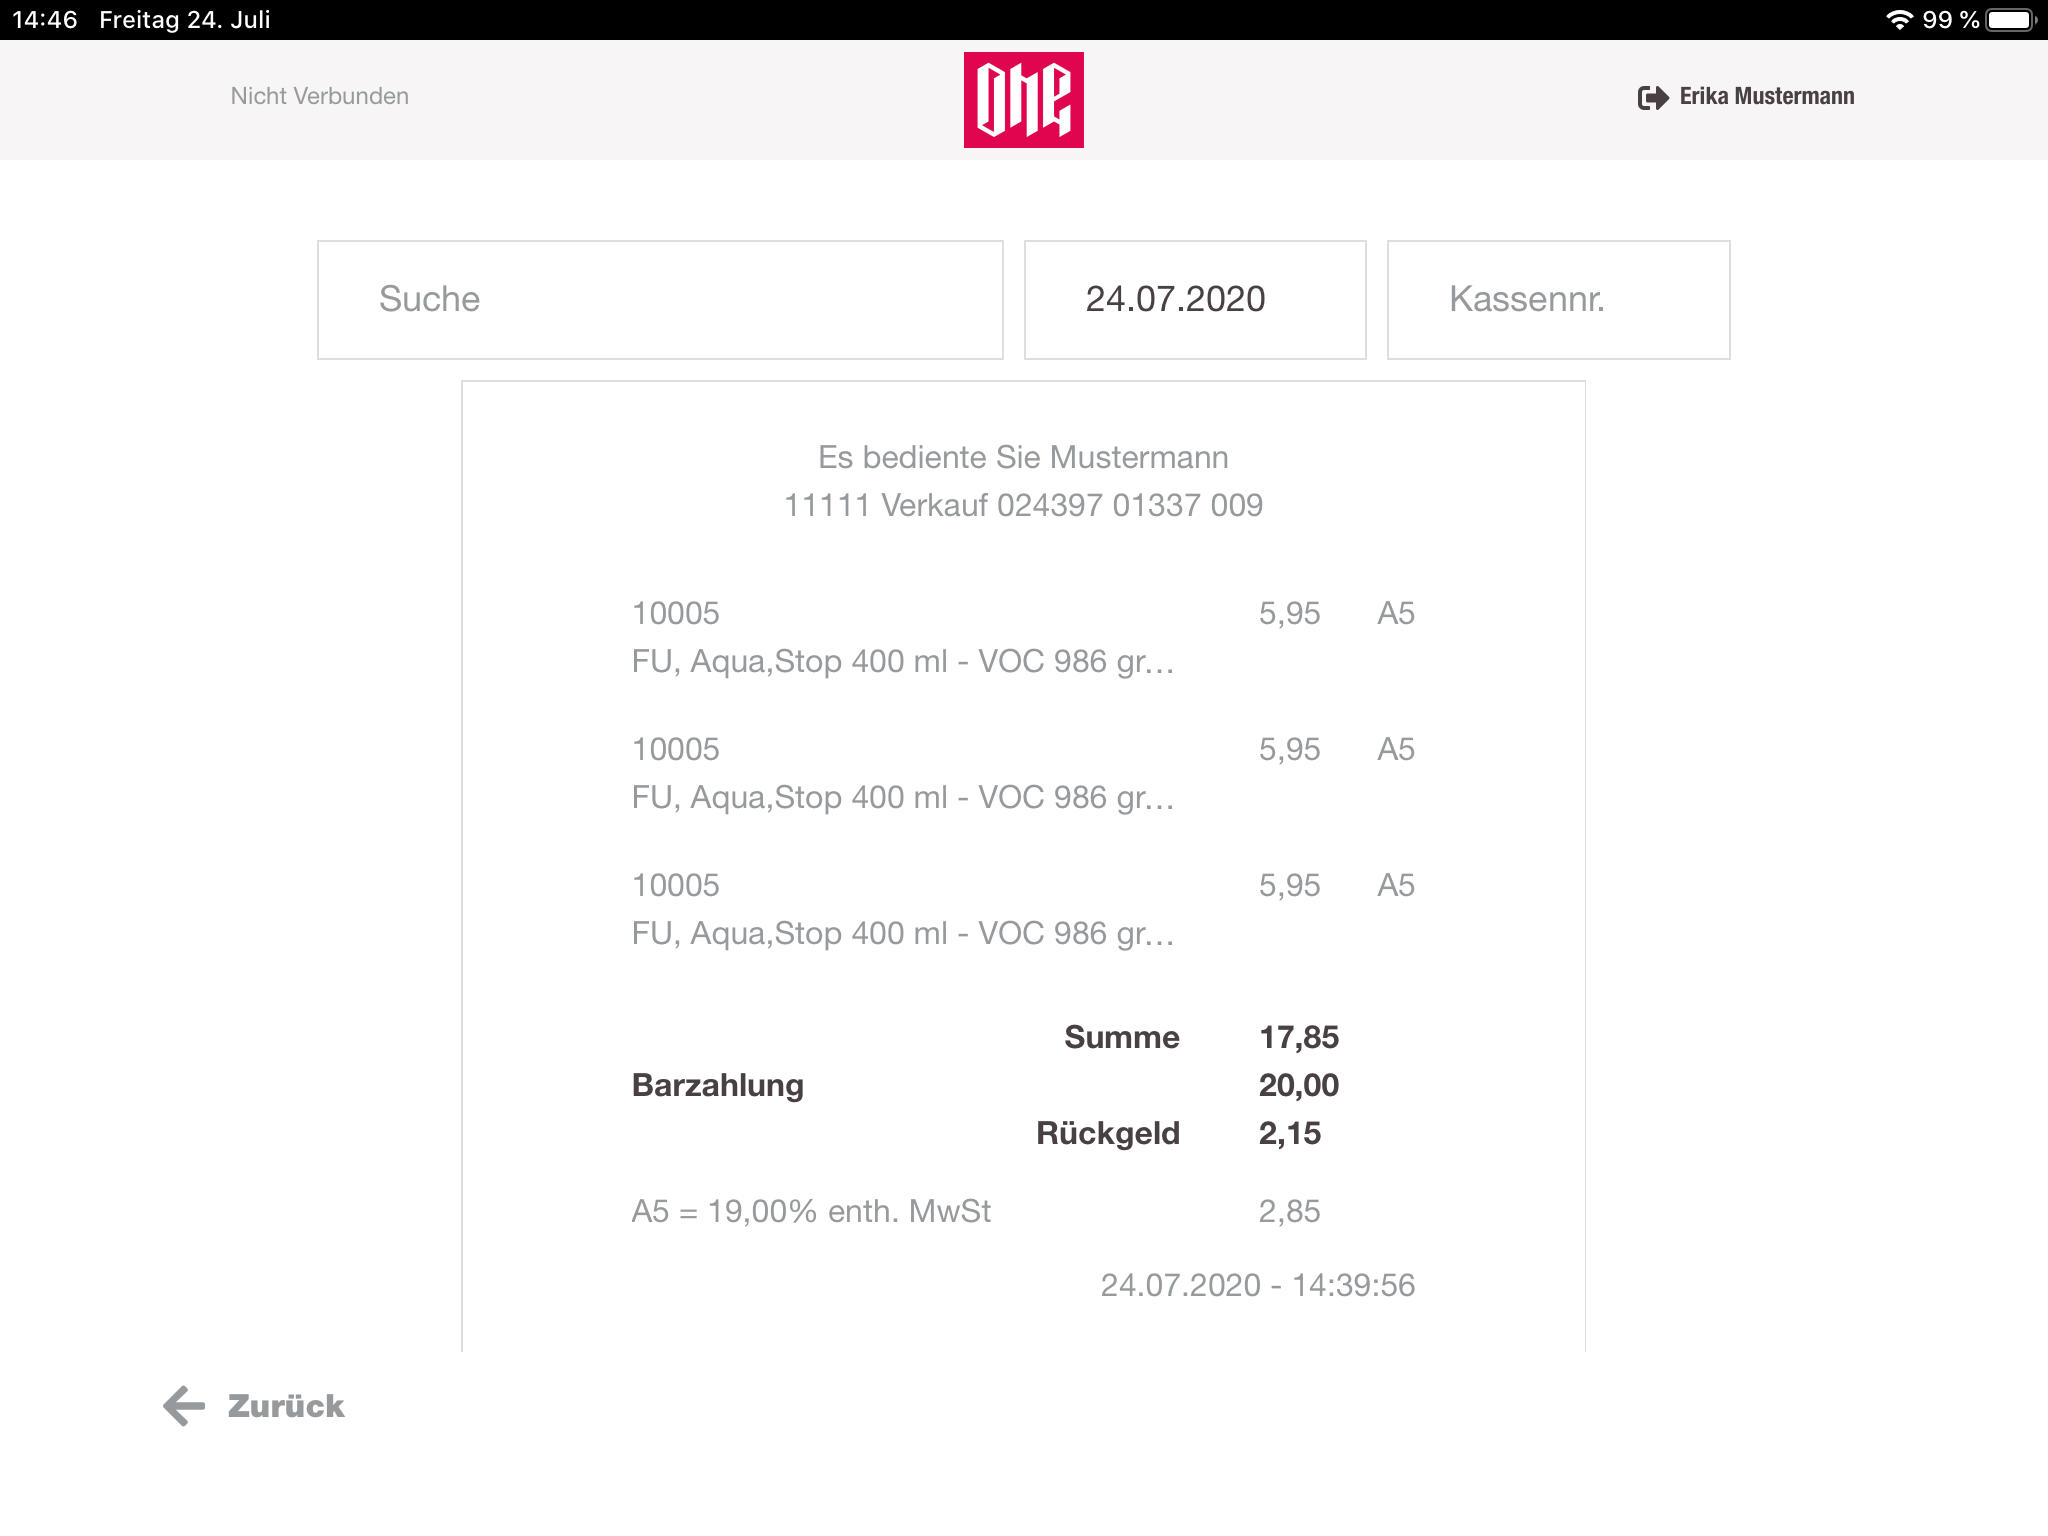
Task: Select second FU, Aqua,Stop article description
Action: (x=903, y=798)
